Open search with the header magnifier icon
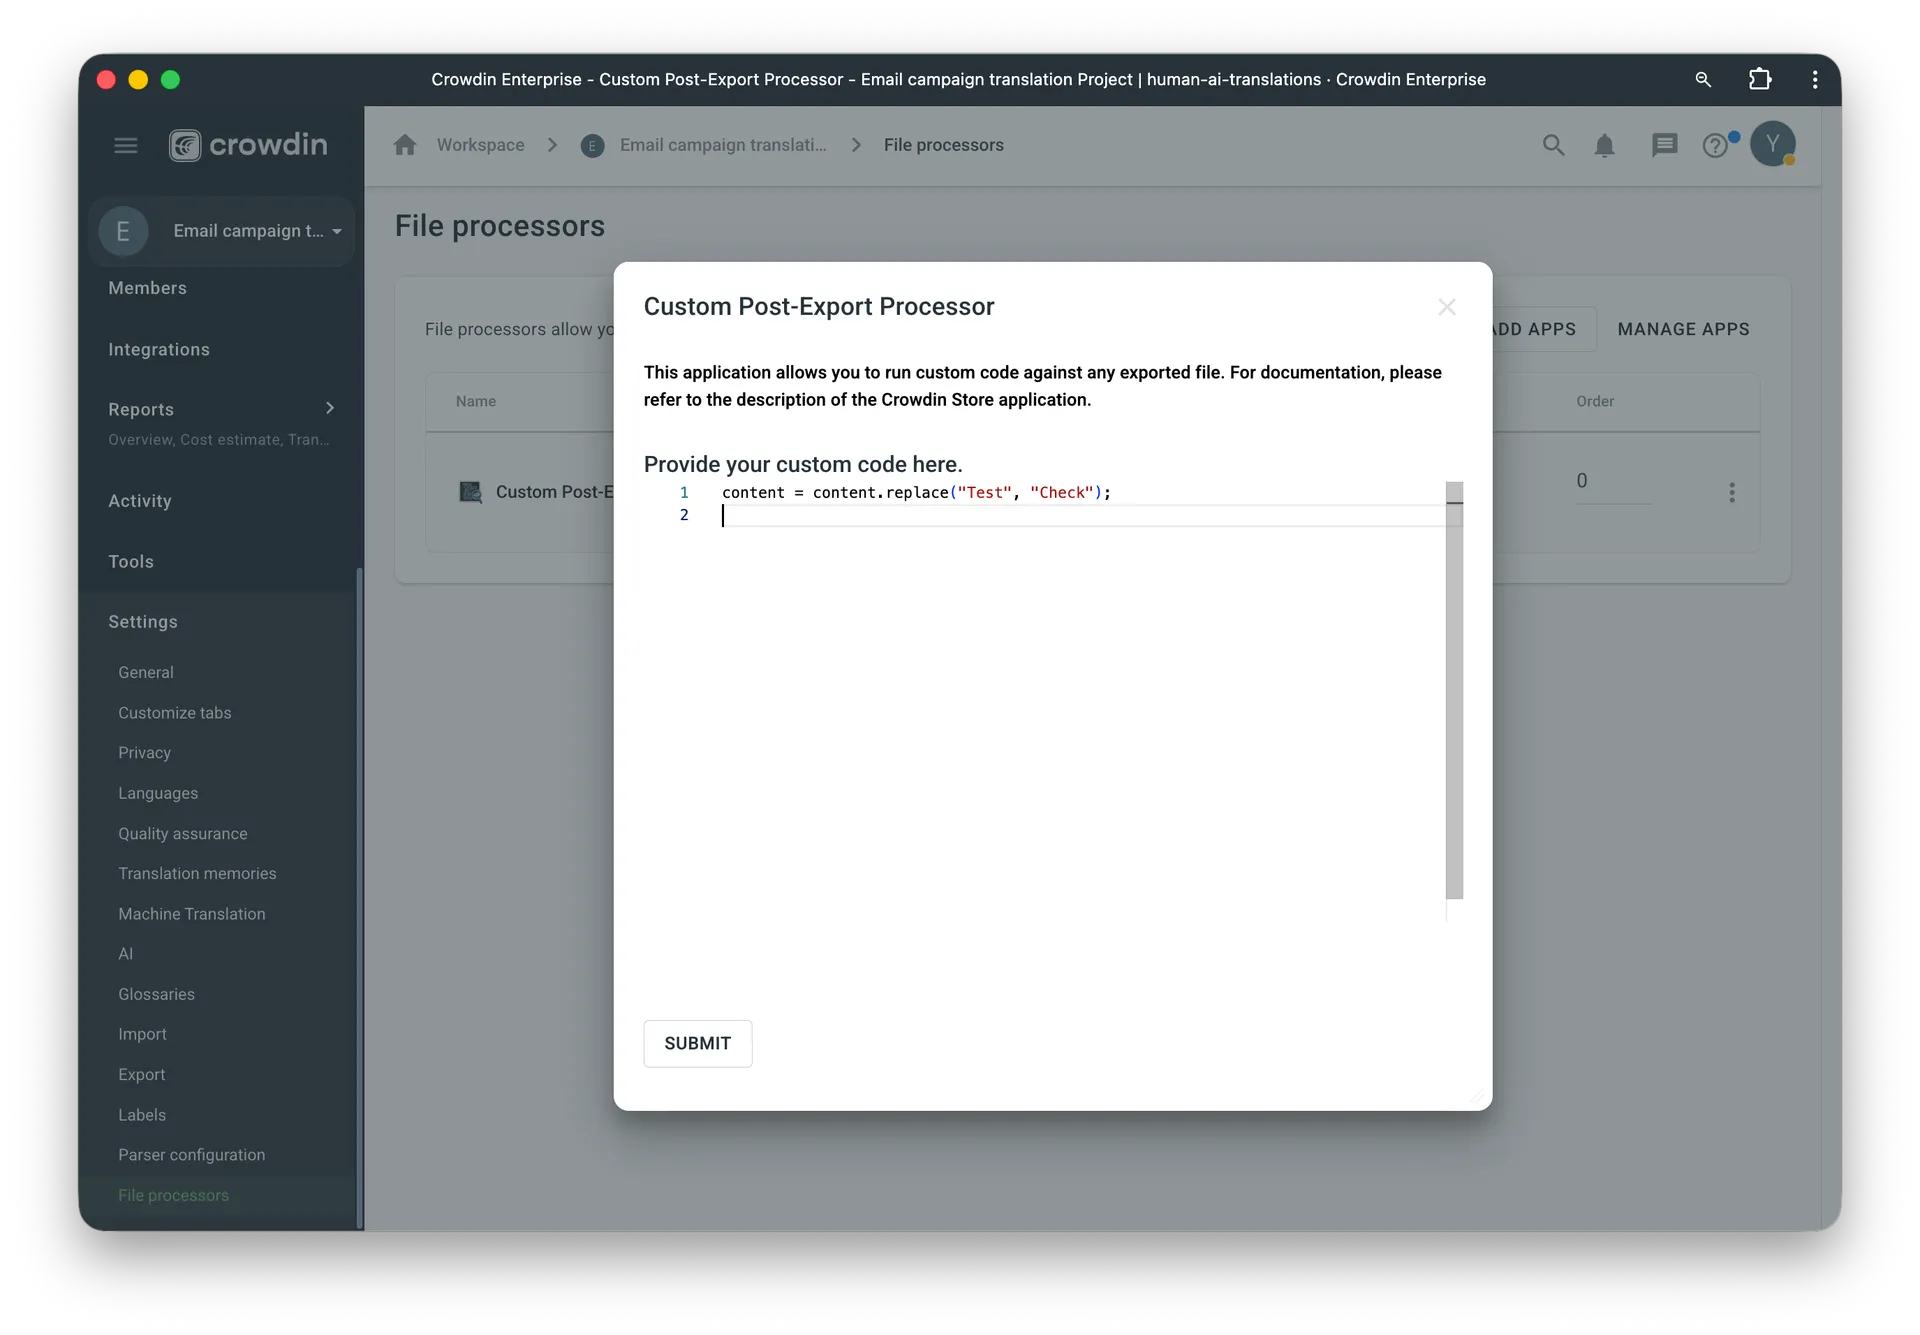The height and width of the screenshot is (1335, 1920). [x=1553, y=146]
